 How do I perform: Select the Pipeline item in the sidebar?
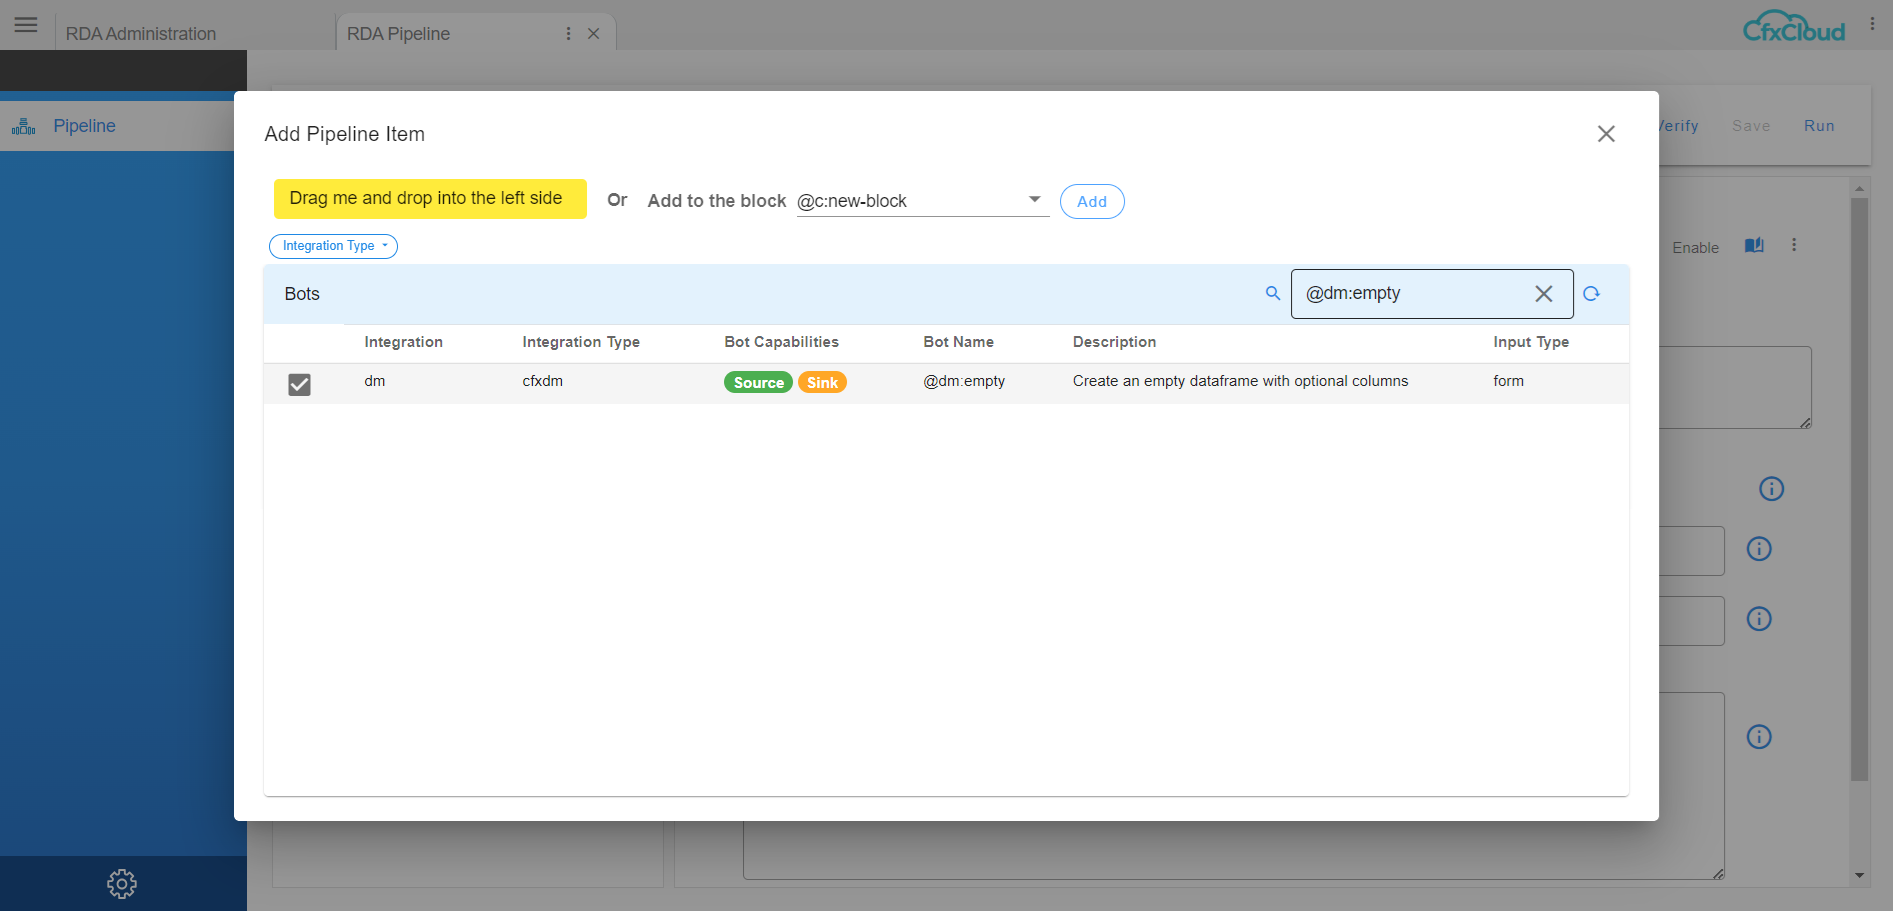pos(84,125)
